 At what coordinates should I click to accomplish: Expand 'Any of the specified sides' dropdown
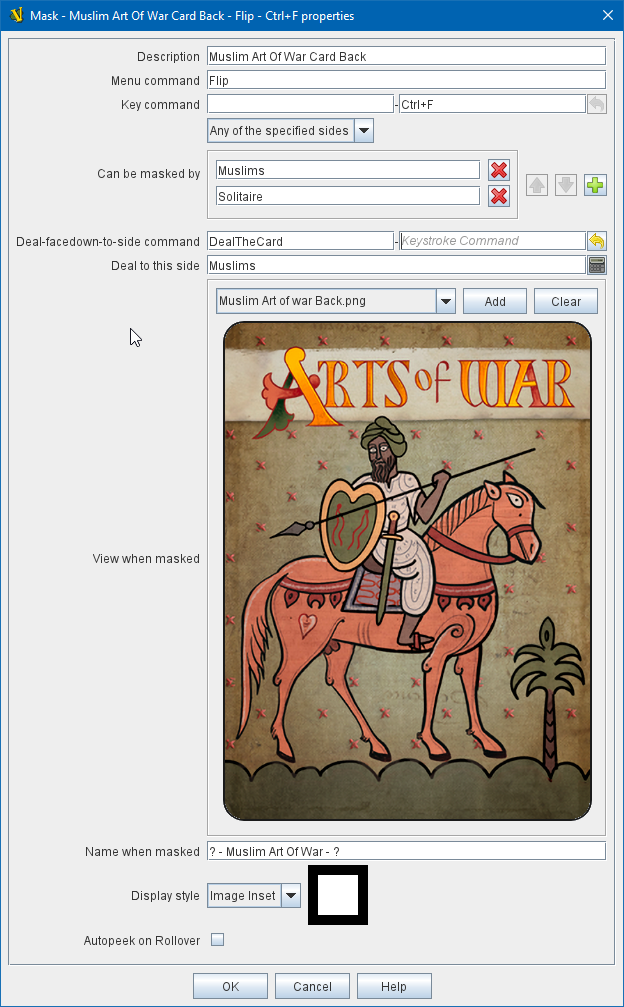coord(363,131)
